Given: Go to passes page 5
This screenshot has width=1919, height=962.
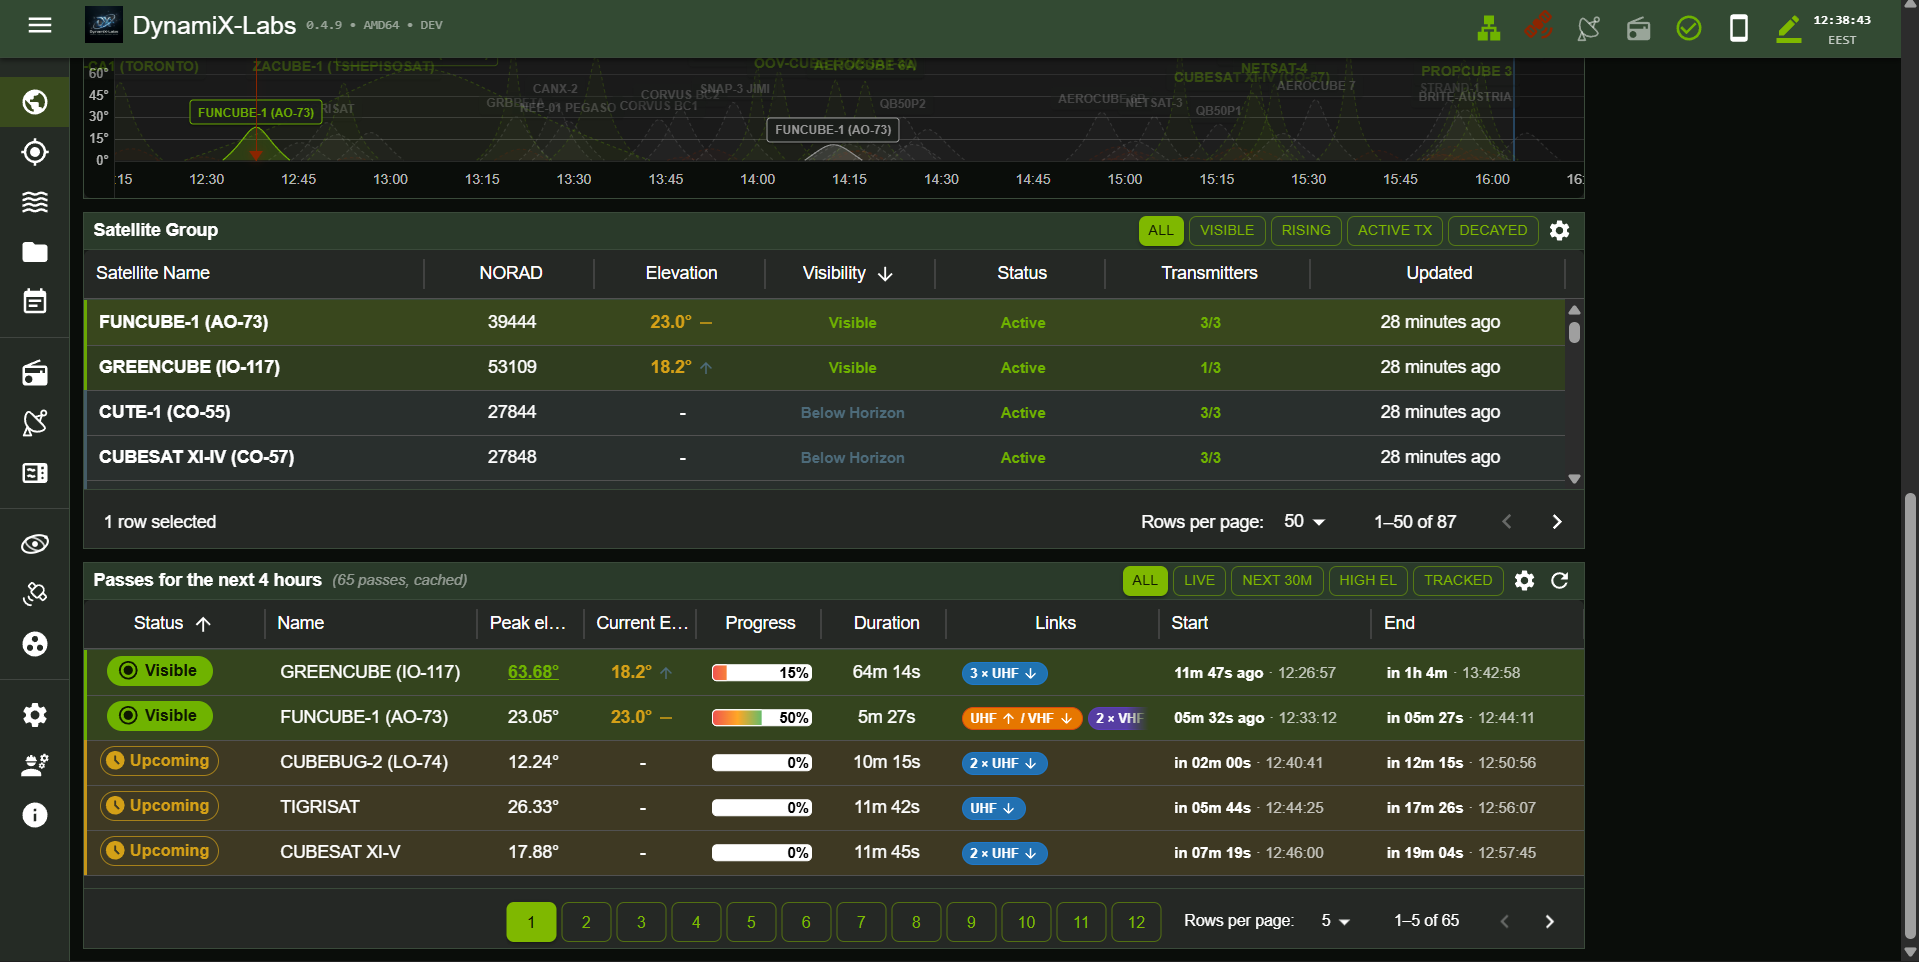Looking at the screenshot, I should tap(751, 922).
